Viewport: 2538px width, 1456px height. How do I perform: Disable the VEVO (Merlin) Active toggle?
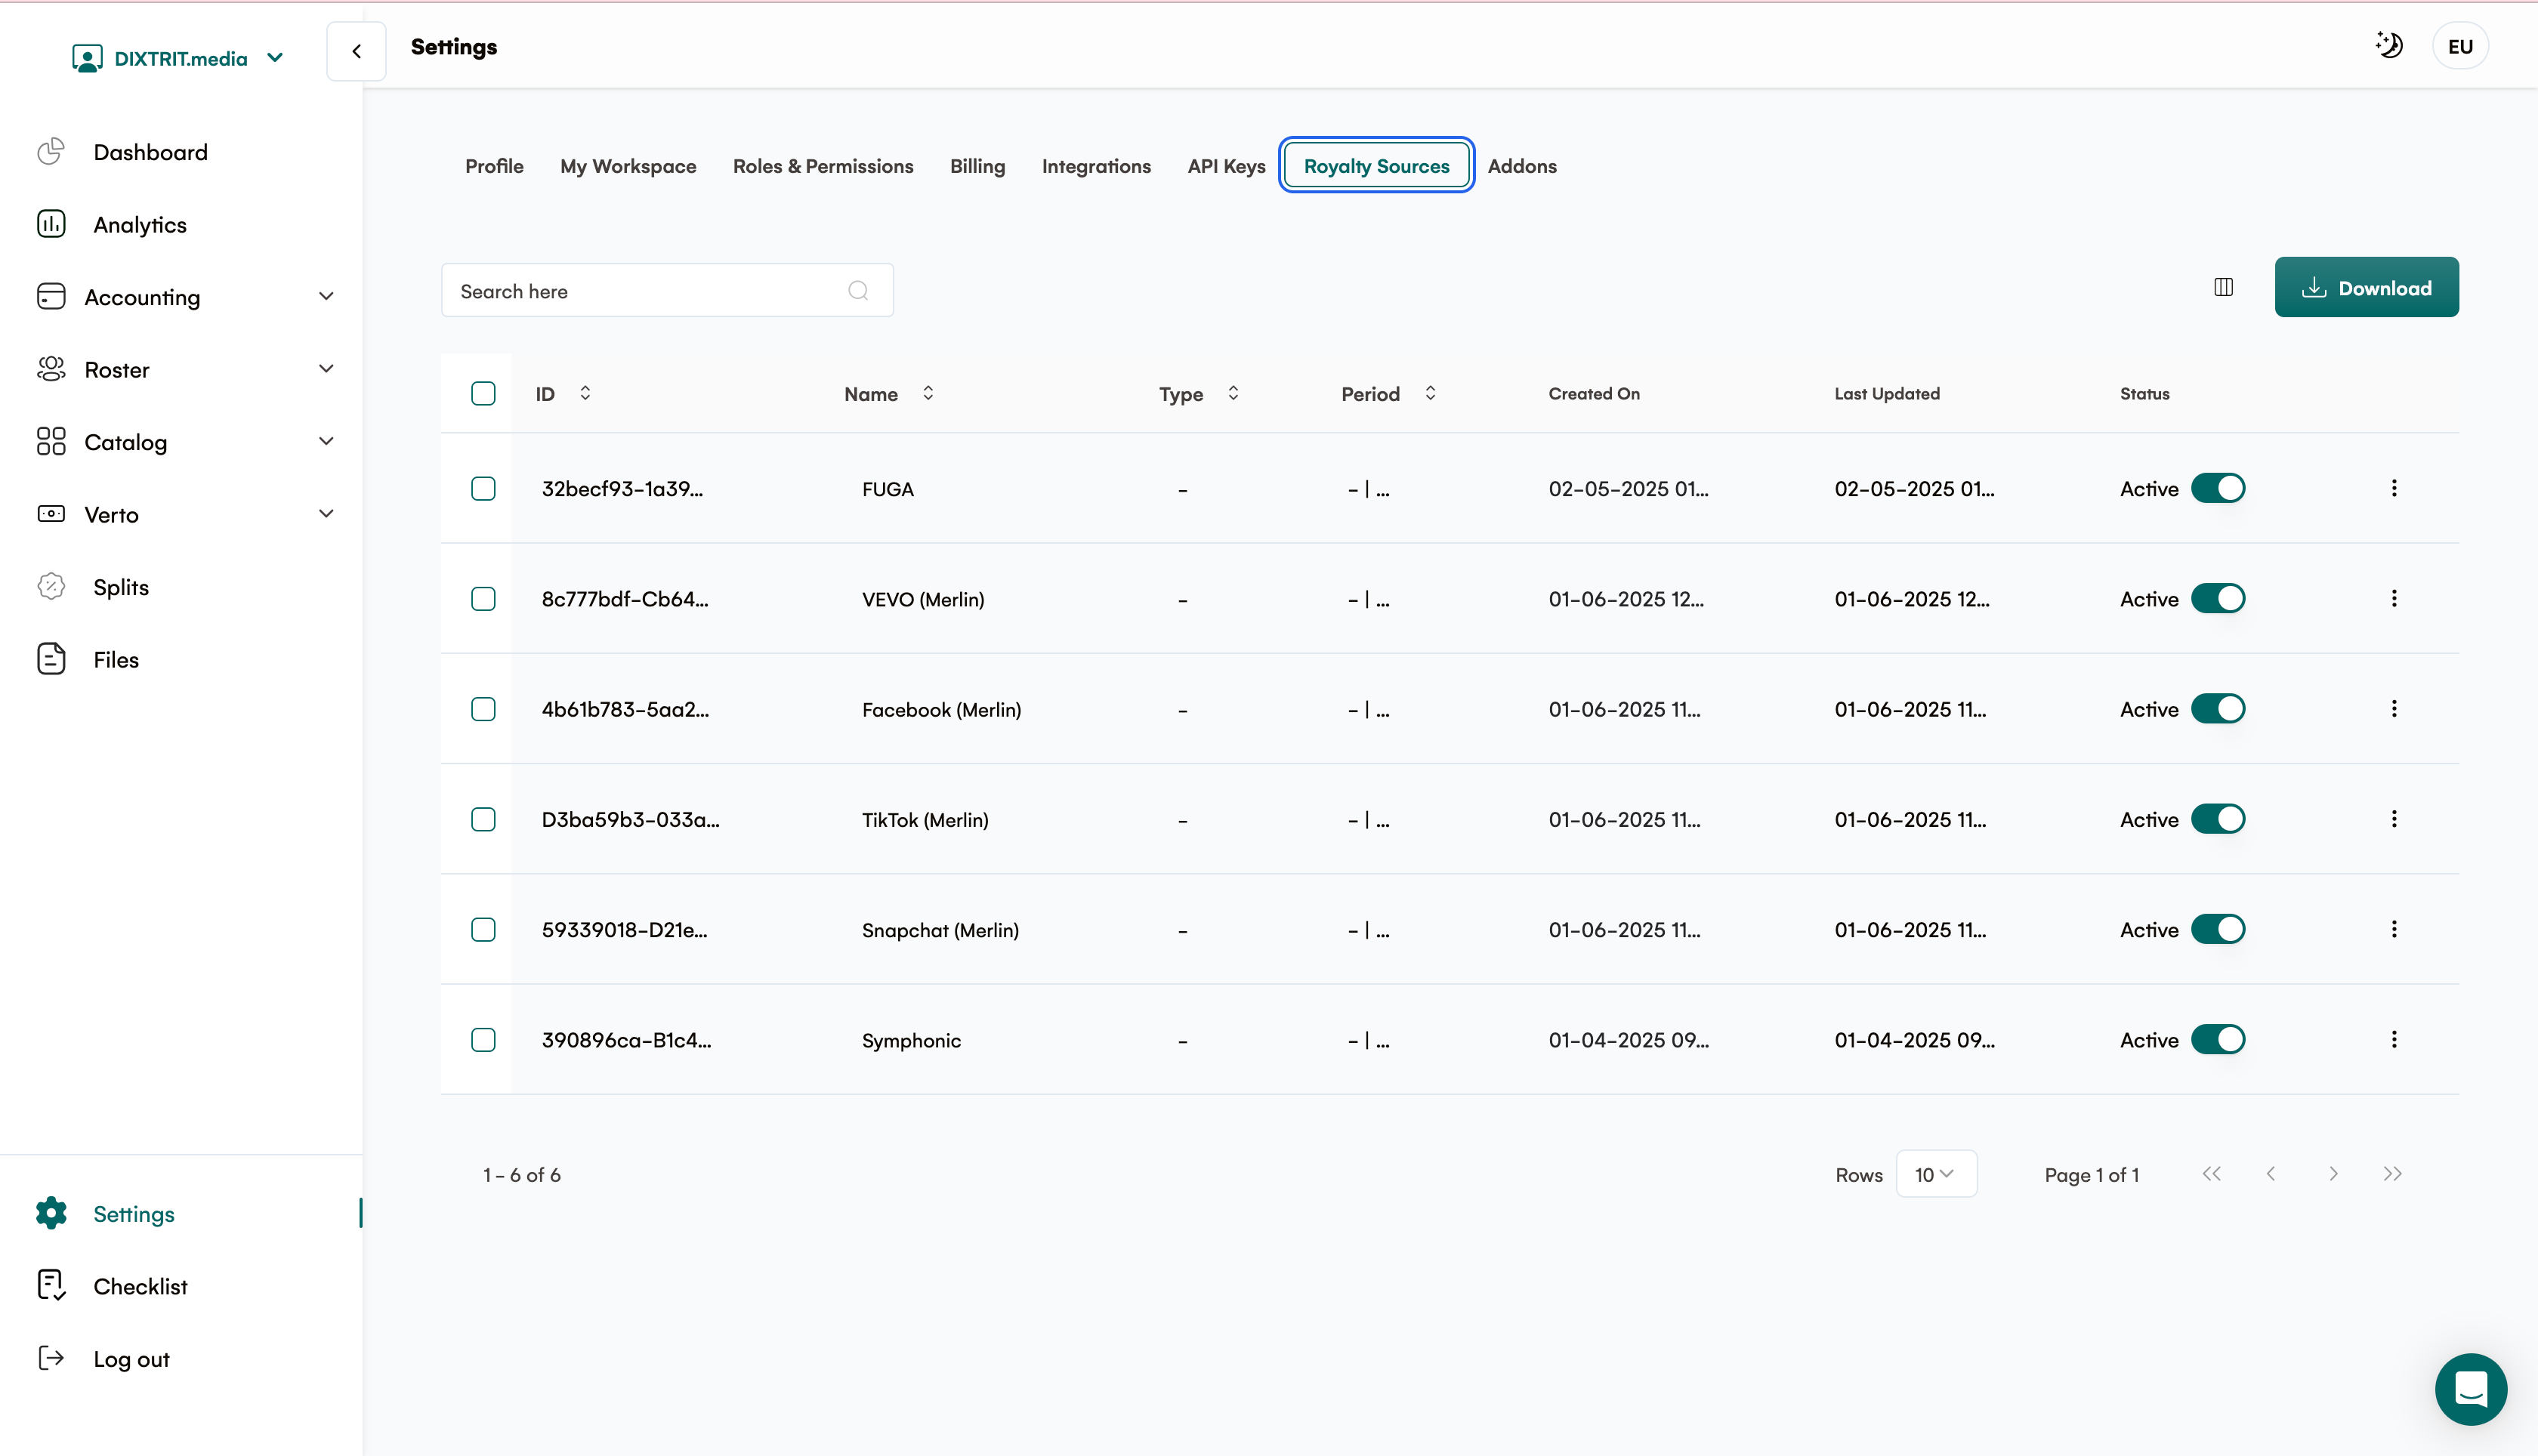(x=2218, y=598)
